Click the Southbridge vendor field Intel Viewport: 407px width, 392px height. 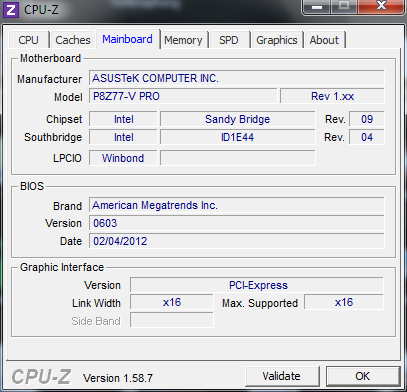123,137
